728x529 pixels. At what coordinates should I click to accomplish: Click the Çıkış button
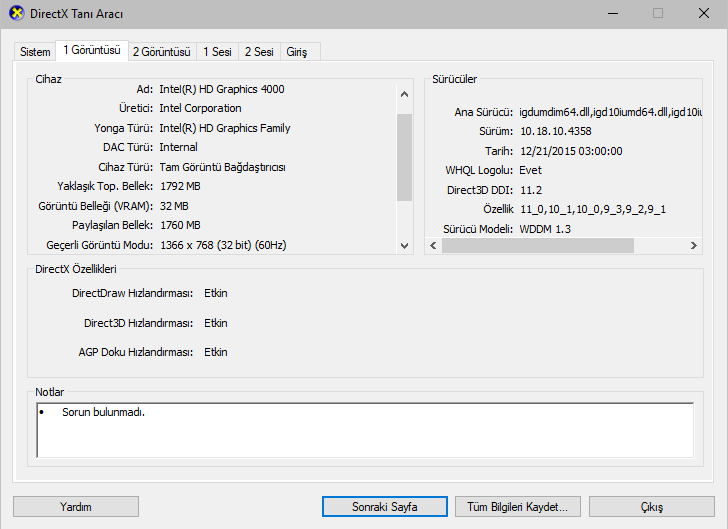(652, 507)
